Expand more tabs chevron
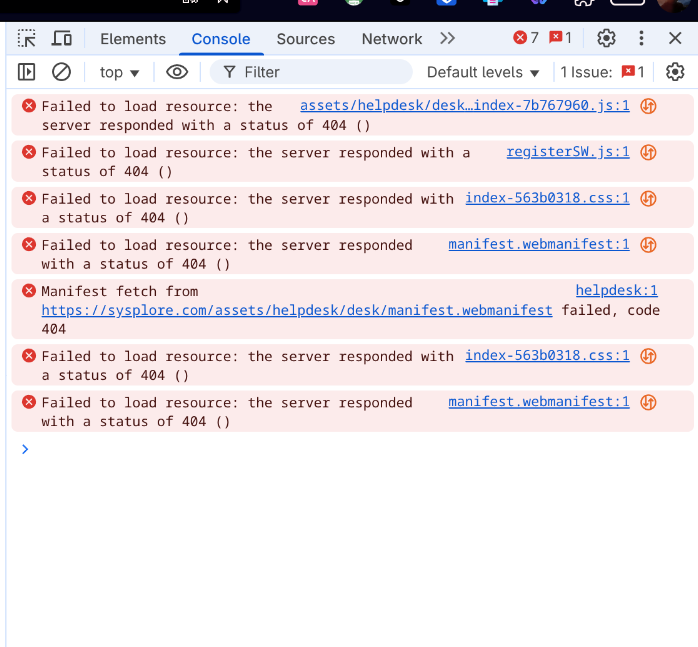The height and width of the screenshot is (647, 698). tap(447, 38)
